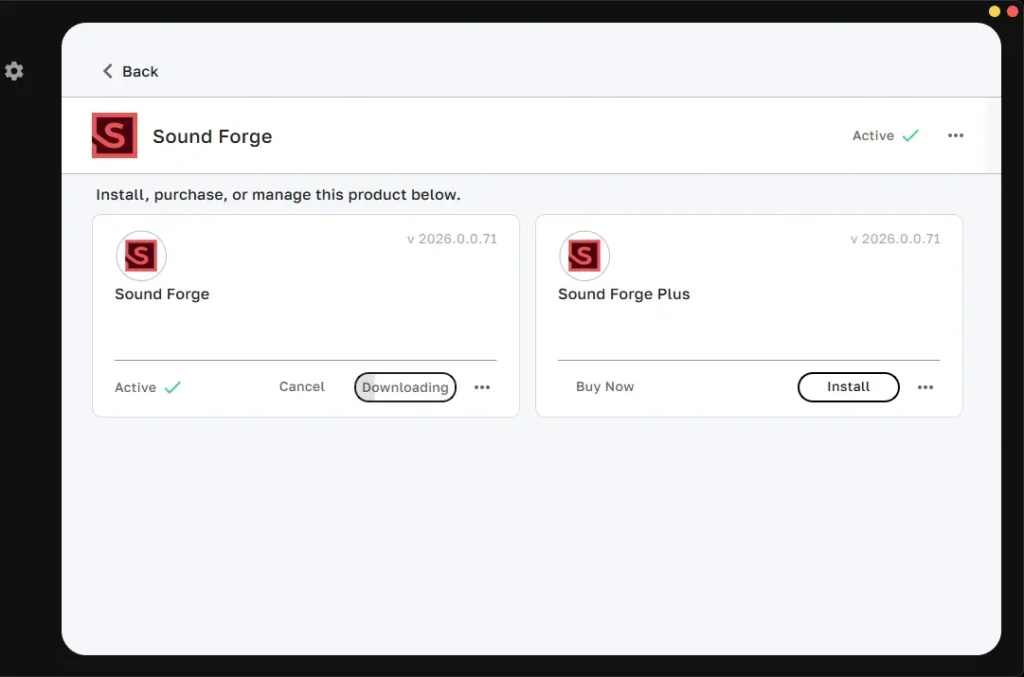Click the Sound Forge Plus card icon
The width and height of the screenshot is (1024, 677).
584,255
